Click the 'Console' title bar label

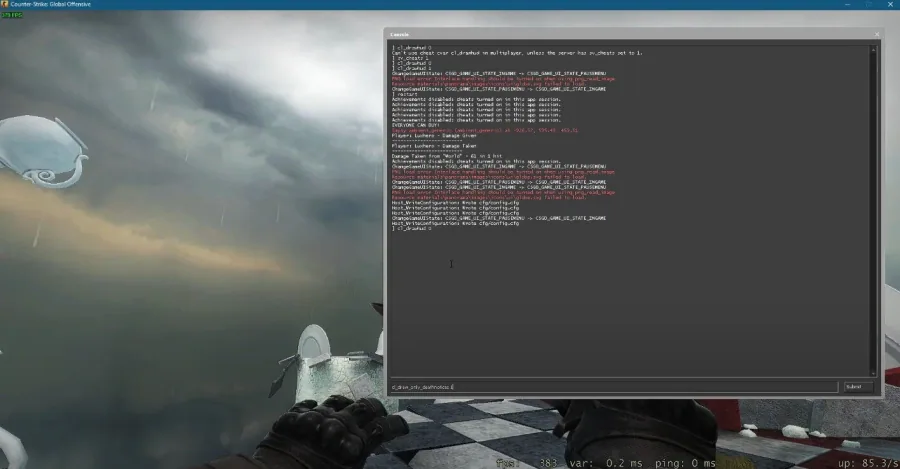pyautogui.click(x=399, y=34)
